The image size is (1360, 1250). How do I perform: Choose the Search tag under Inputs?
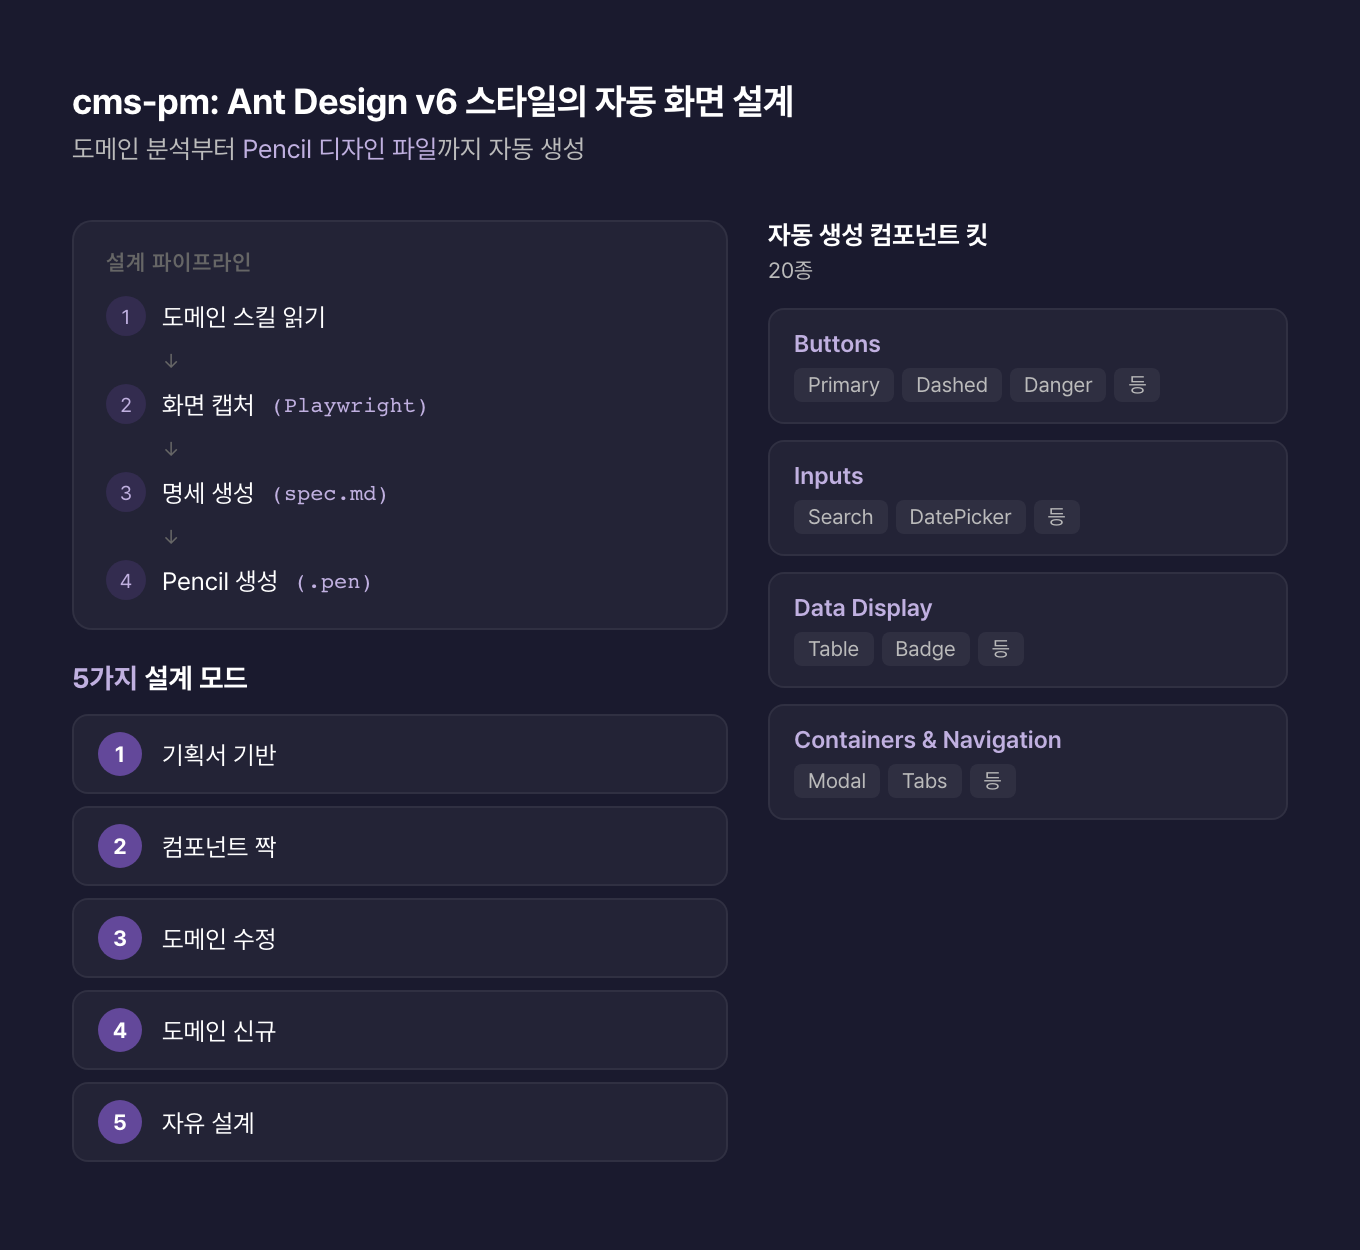pyautogui.click(x=840, y=517)
